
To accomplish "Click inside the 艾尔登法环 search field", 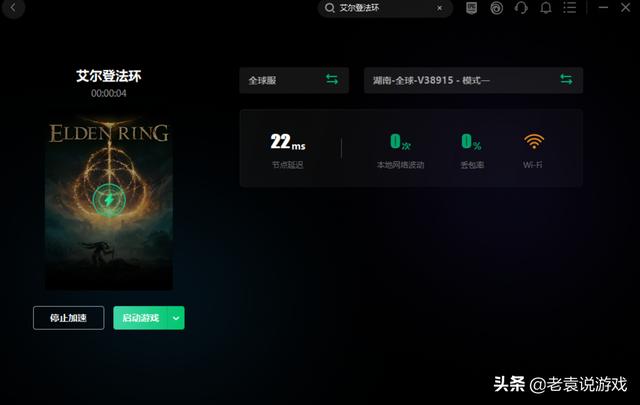I will [385, 8].
